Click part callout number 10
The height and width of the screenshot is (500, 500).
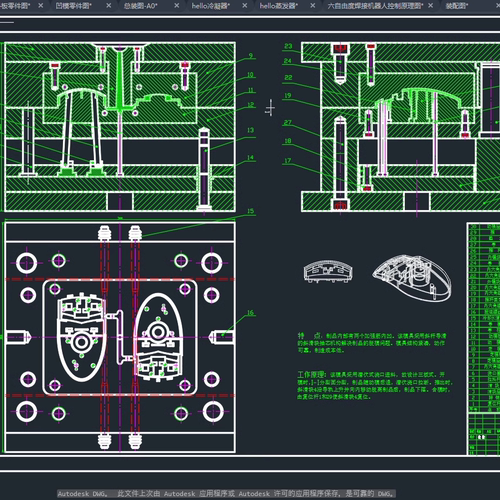pyautogui.click(x=250, y=74)
